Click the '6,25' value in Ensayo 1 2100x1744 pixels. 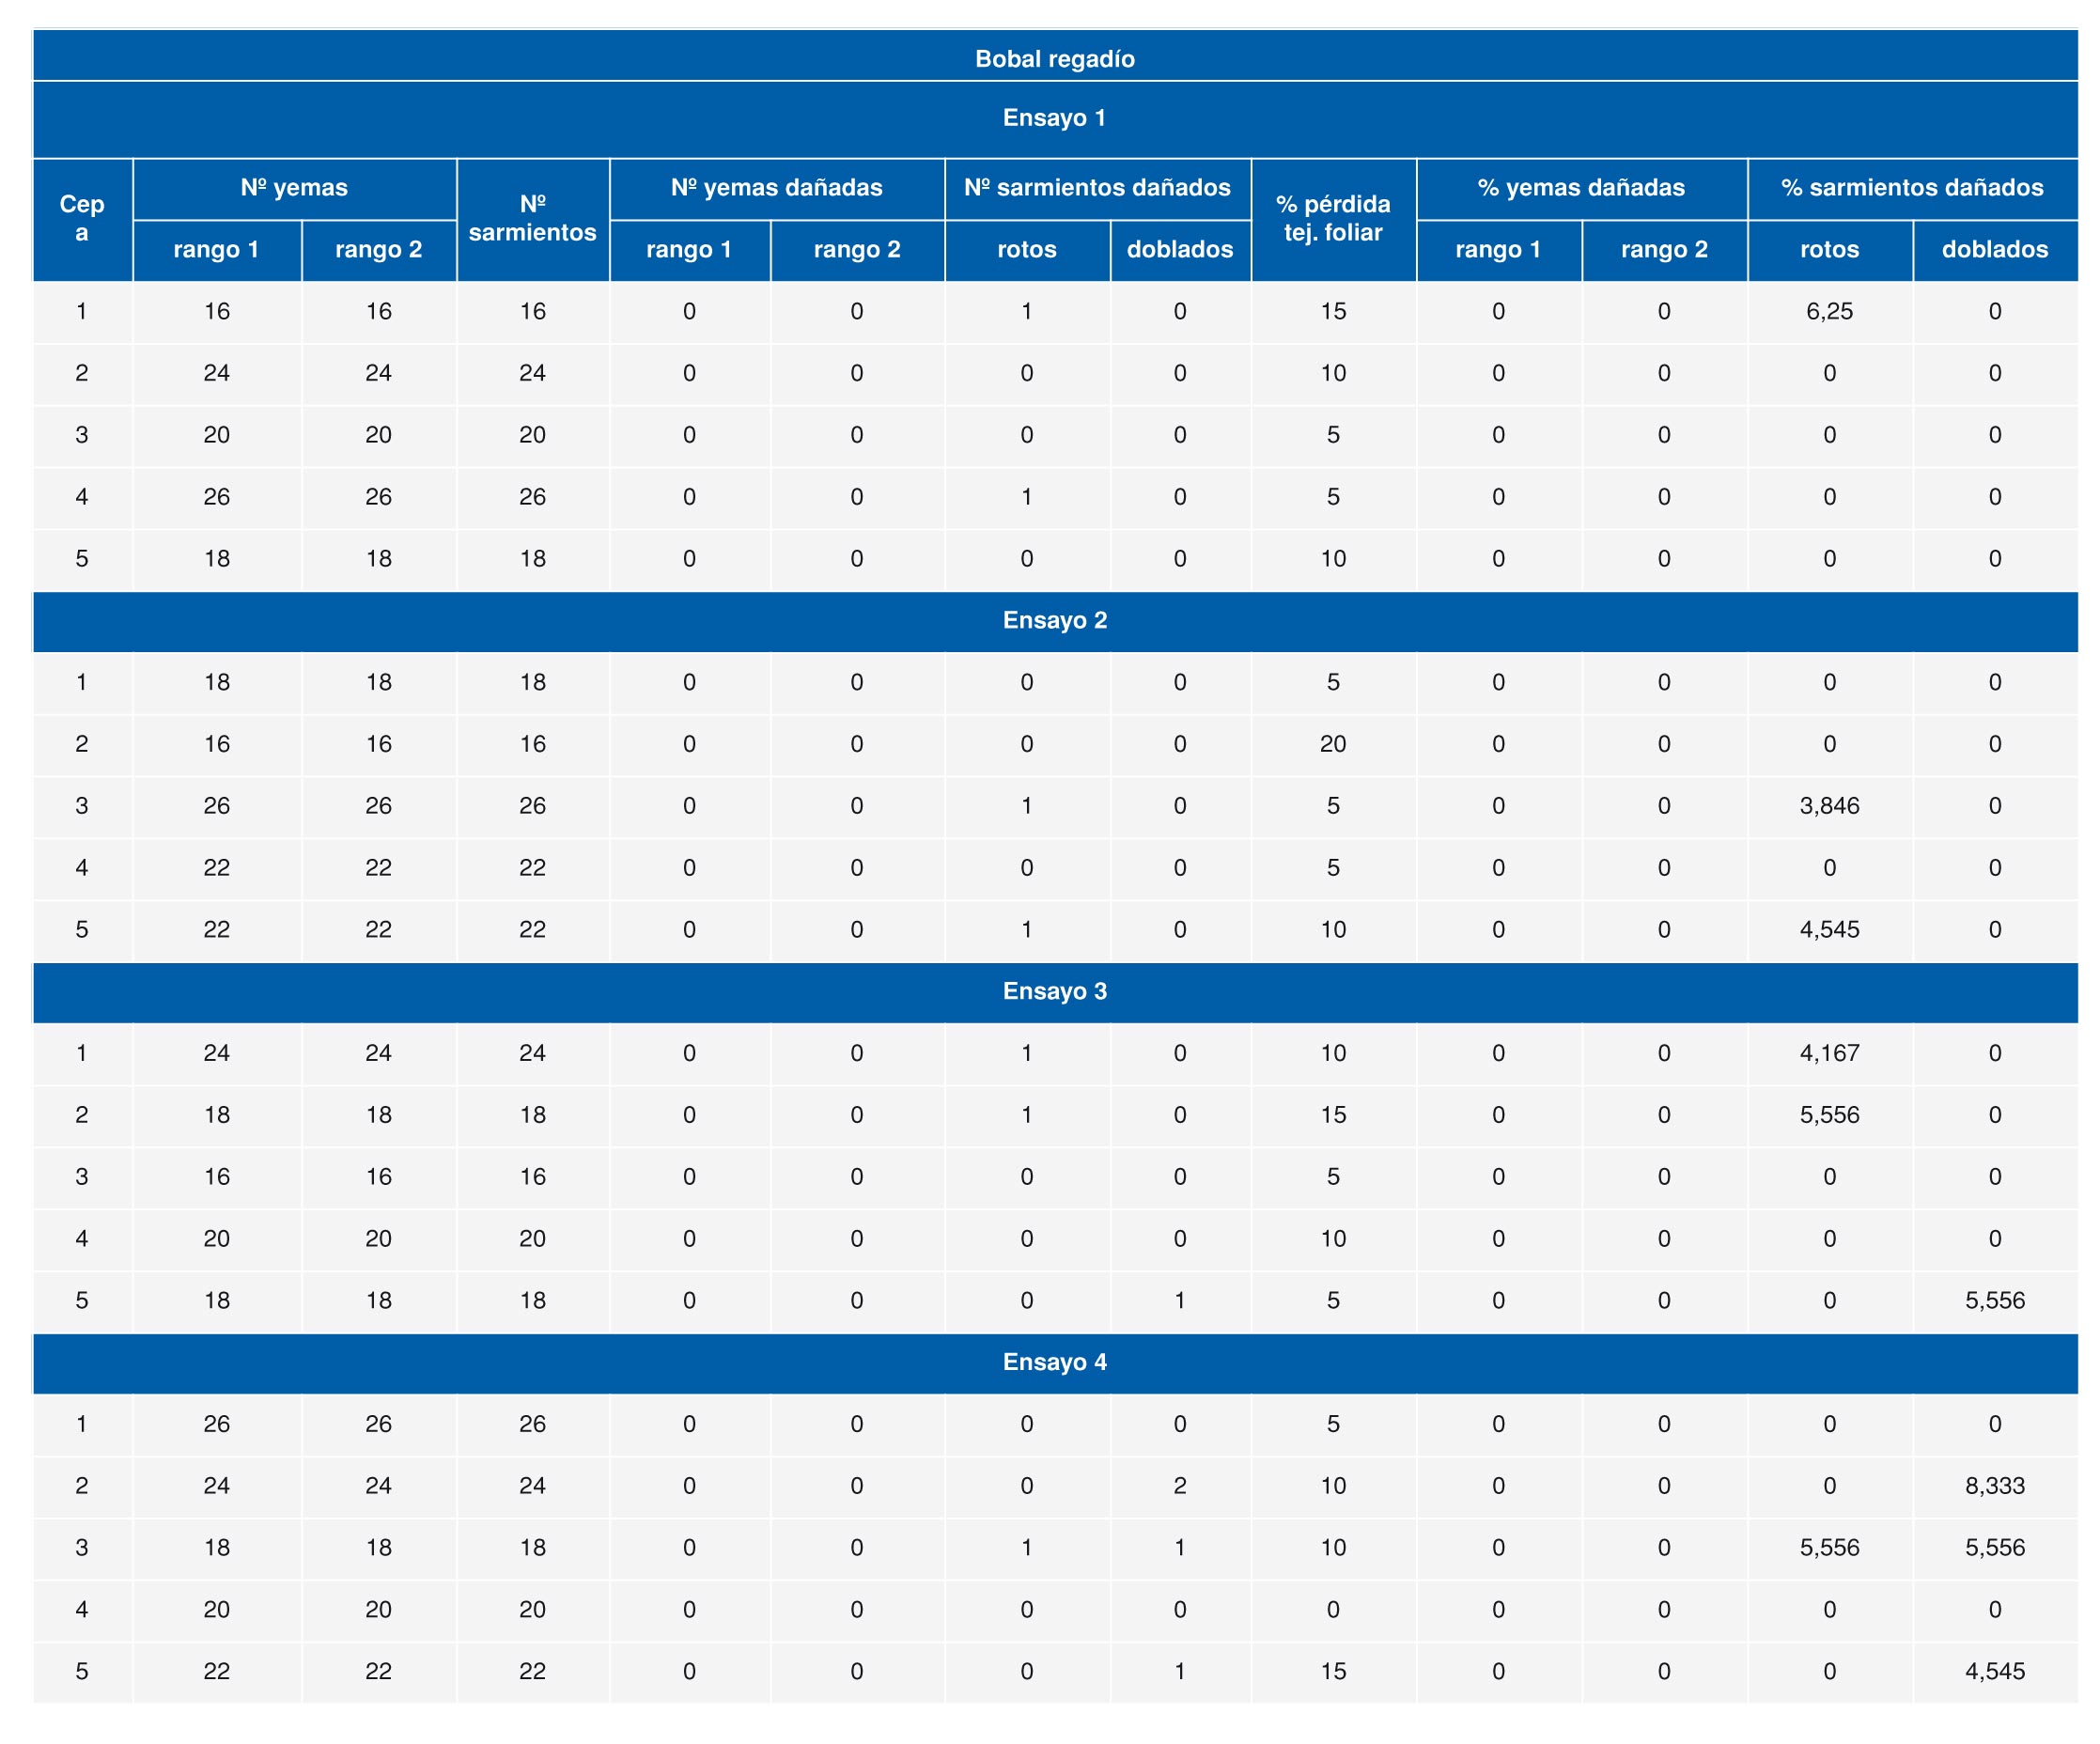(x=1830, y=312)
